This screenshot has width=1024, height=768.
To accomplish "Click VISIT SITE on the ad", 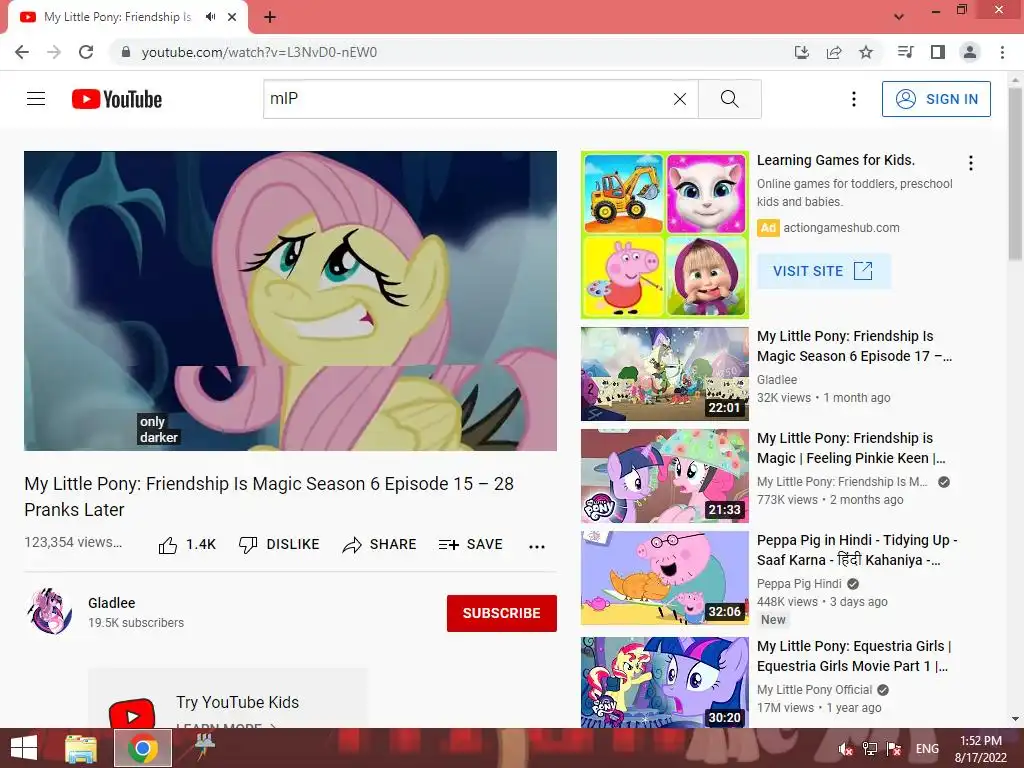I will 823,271.
